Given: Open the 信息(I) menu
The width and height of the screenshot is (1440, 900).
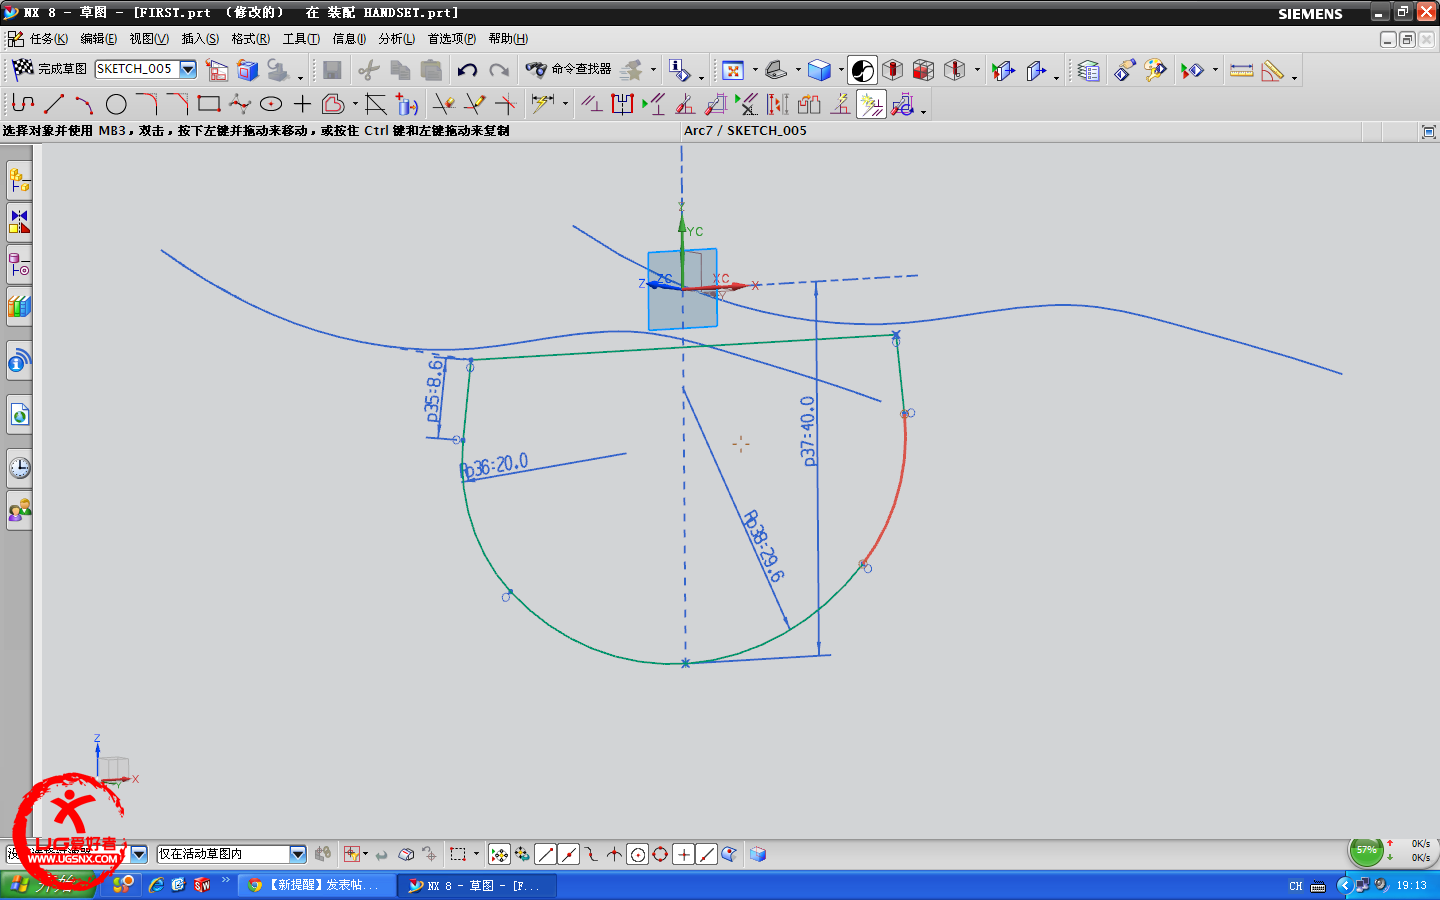Looking at the screenshot, I should 349,39.
